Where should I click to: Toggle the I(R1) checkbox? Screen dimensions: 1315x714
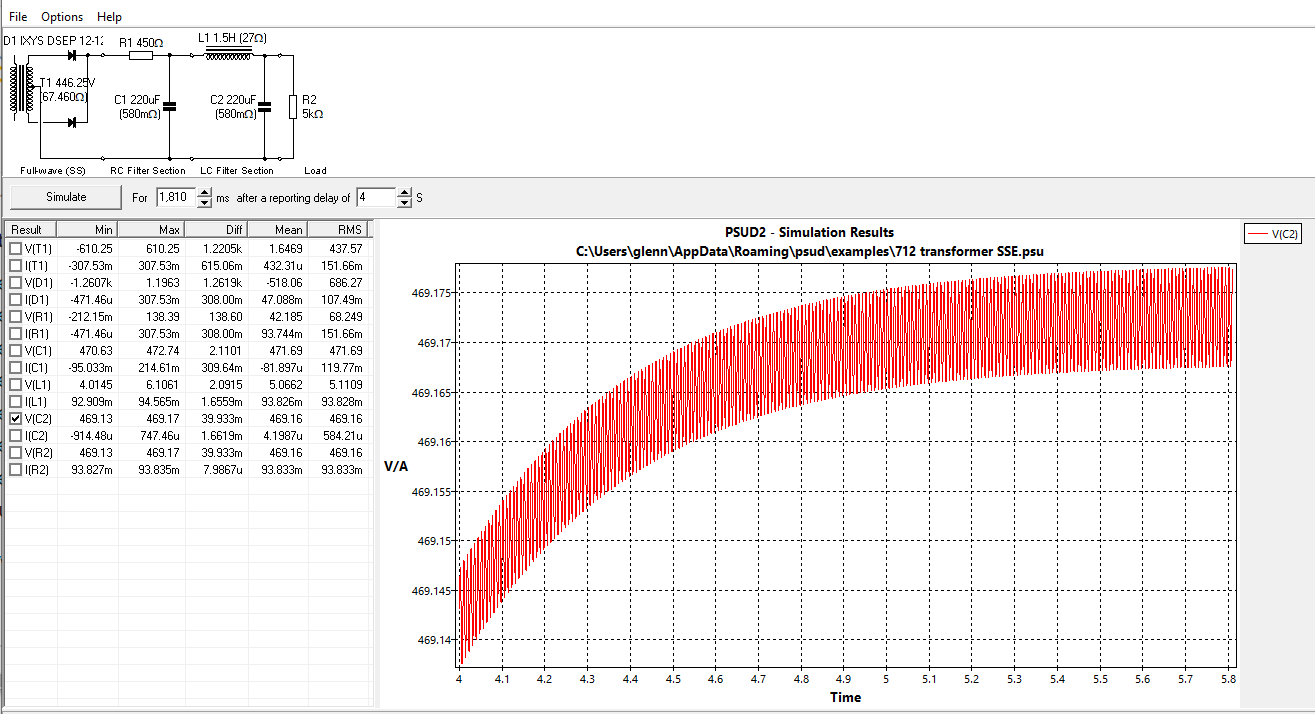[15, 333]
